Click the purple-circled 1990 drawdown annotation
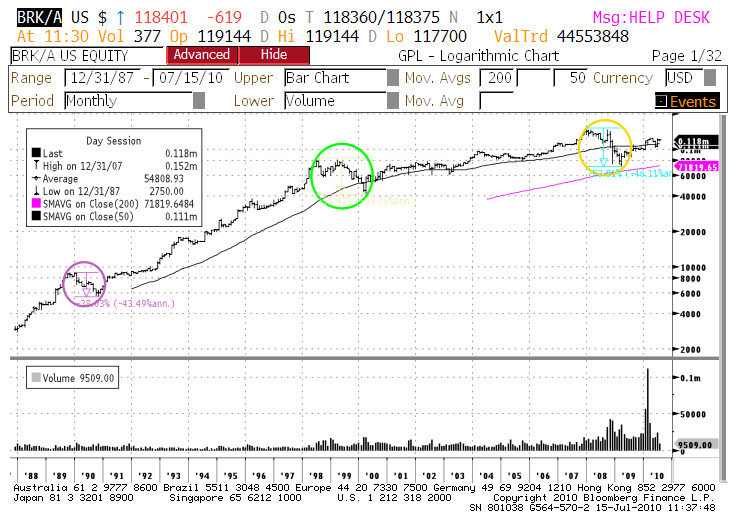The image size is (736, 527). pos(84,284)
